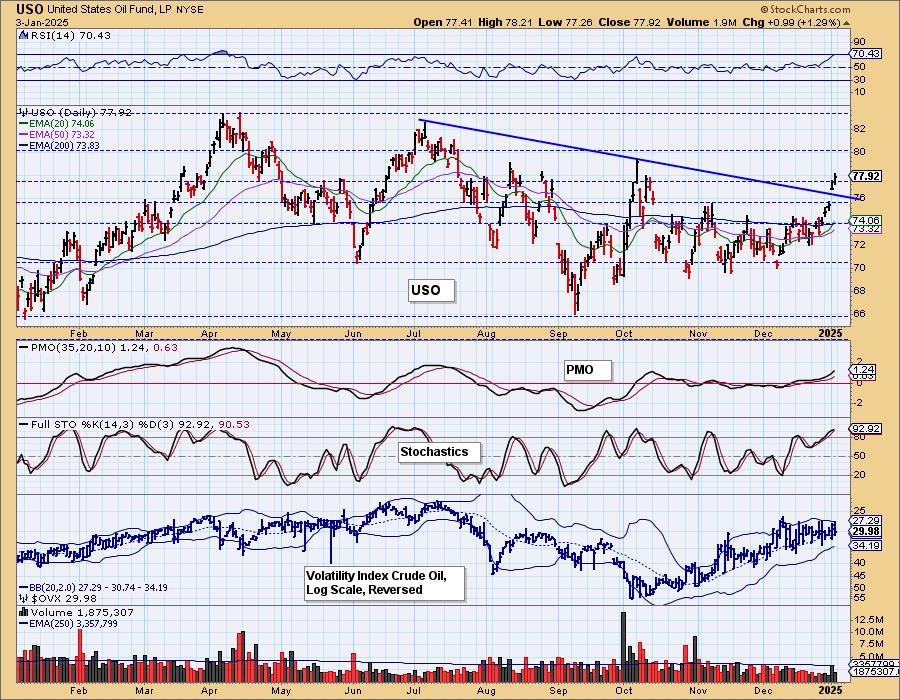Open the StockCharts.com copyright link
Image resolution: width=900 pixels, height=700 pixels.
pyautogui.click(x=805, y=9)
